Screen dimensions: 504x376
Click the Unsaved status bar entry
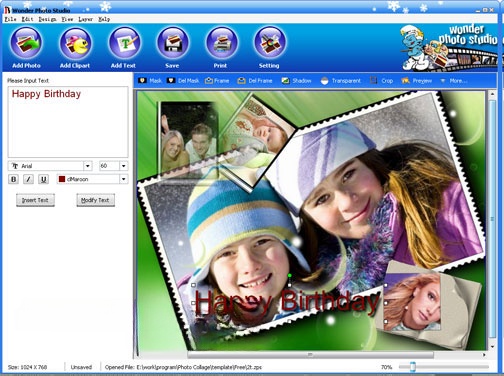click(81, 367)
